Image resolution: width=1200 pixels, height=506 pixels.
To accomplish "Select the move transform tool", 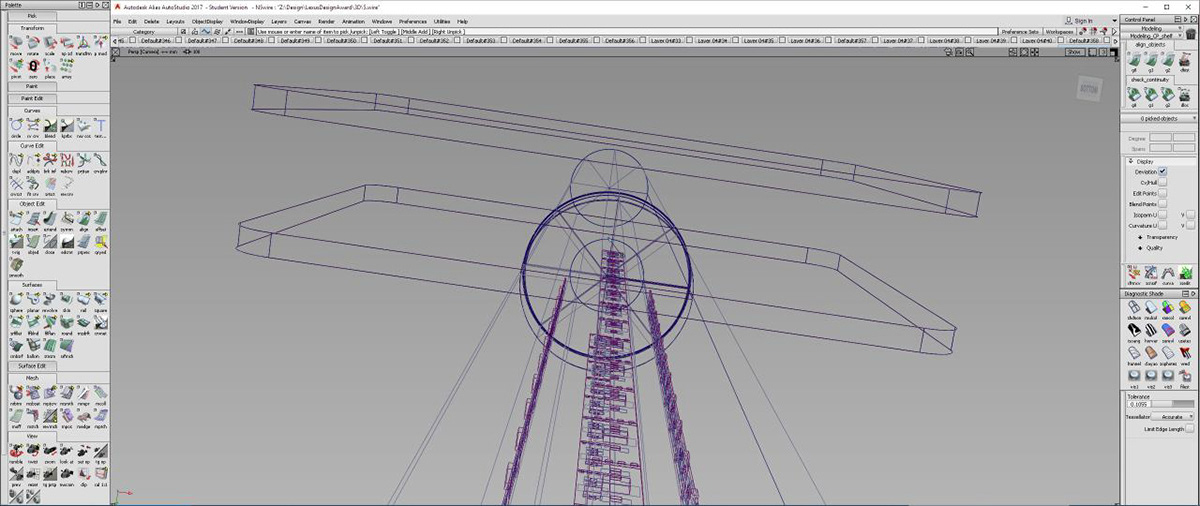I will (x=16, y=44).
